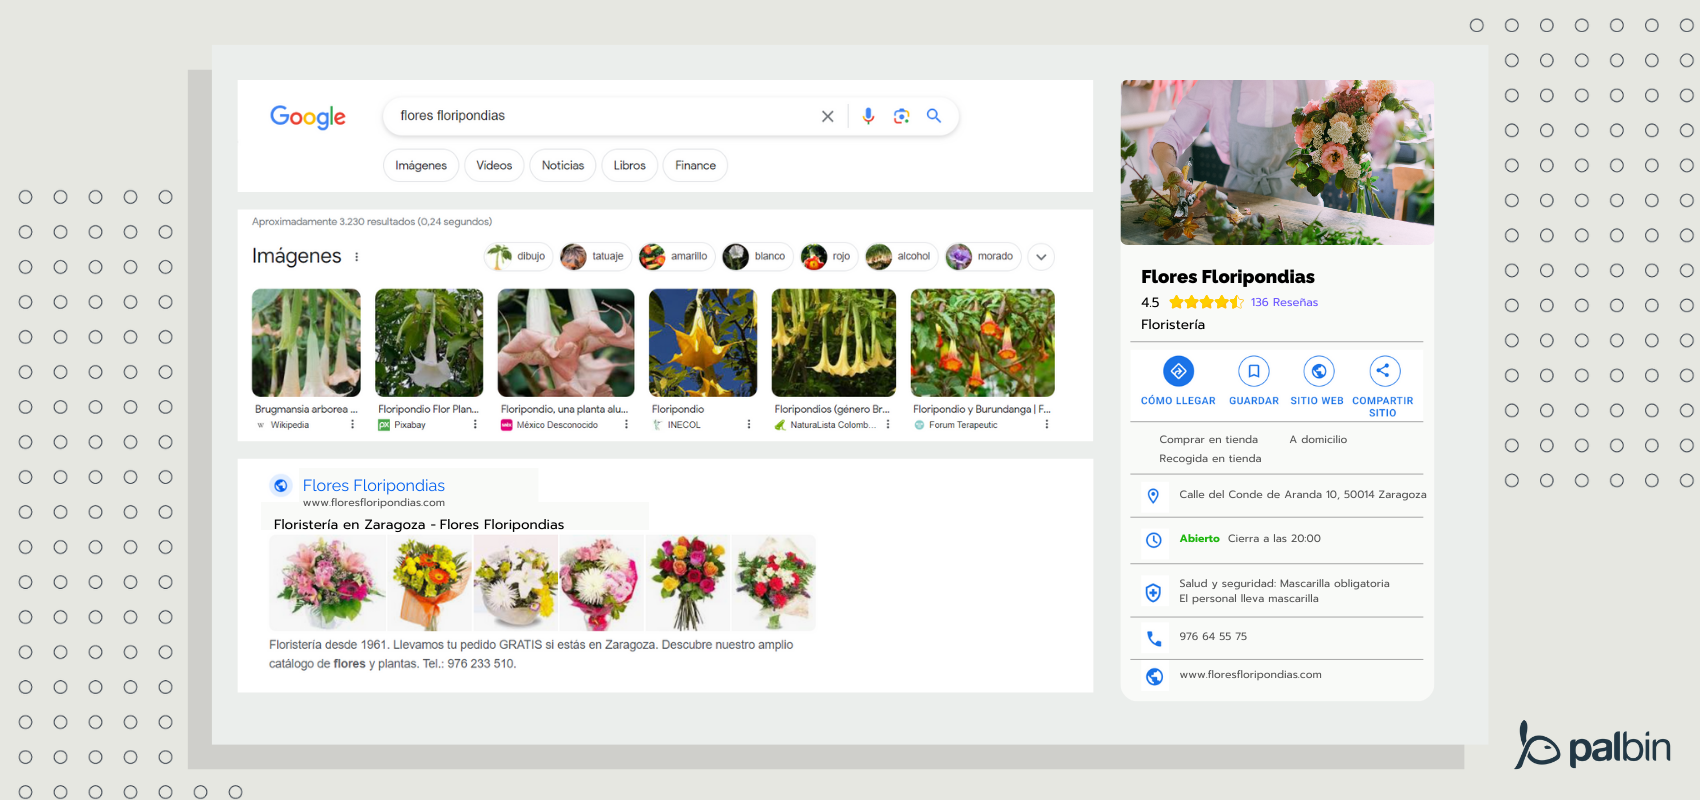Click the star rating in business panel

tap(1206, 302)
